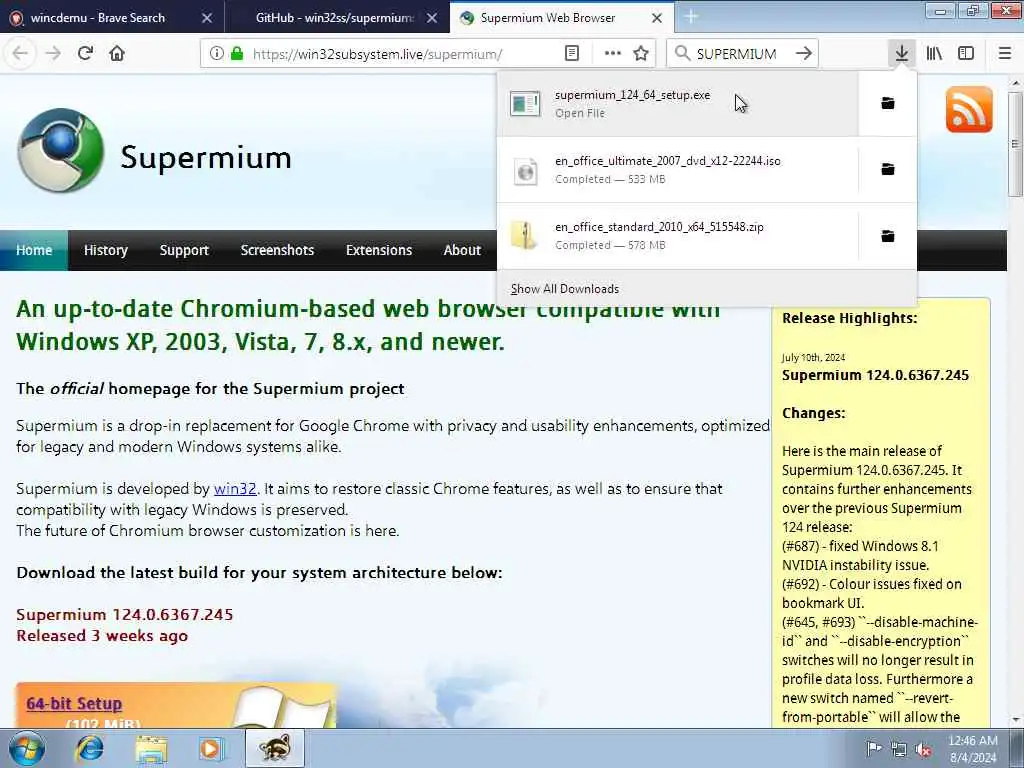Open downloaded file supermium_124_64_setup.exe
The image size is (1024, 768).
click(x=677, y=103)
